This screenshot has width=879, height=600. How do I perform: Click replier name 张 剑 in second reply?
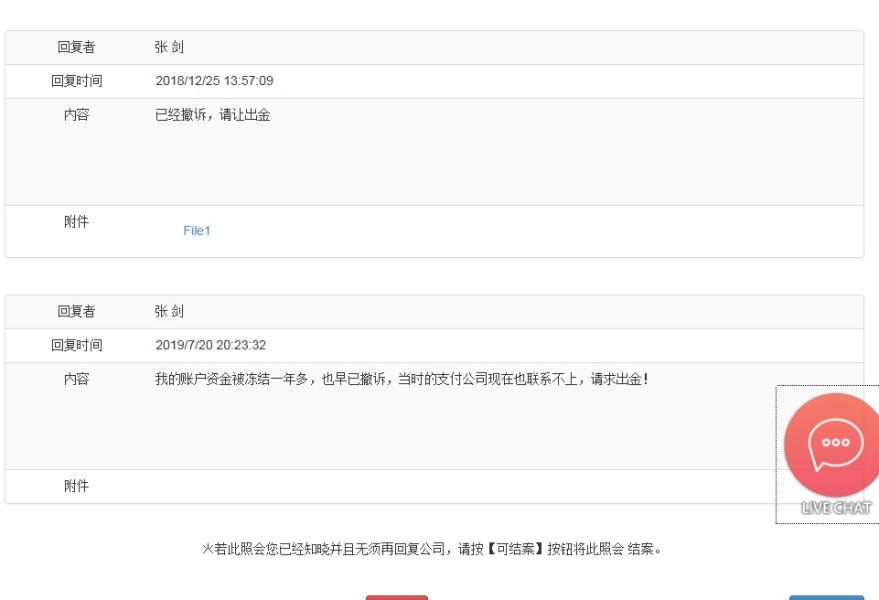pyautogui.click(x=169, y=311)
